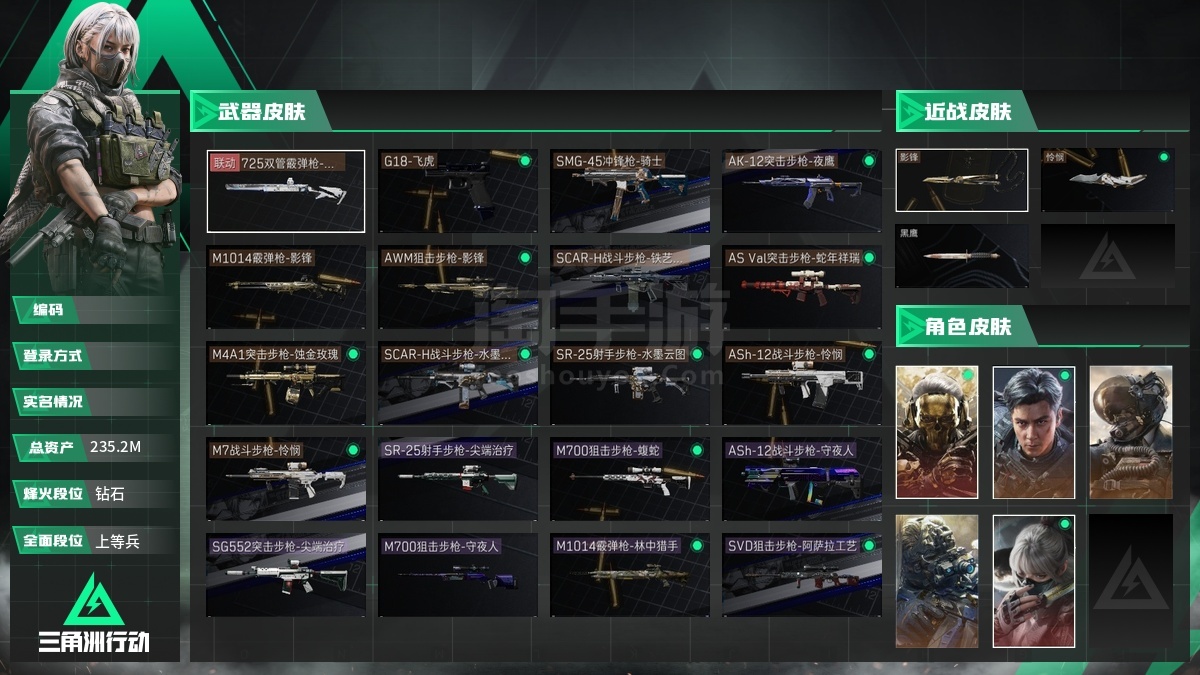1200x675 pixels.
Task: Select the AS Val突击步枪-蛇年祥瑞 skin
Action: click(802, 287)
